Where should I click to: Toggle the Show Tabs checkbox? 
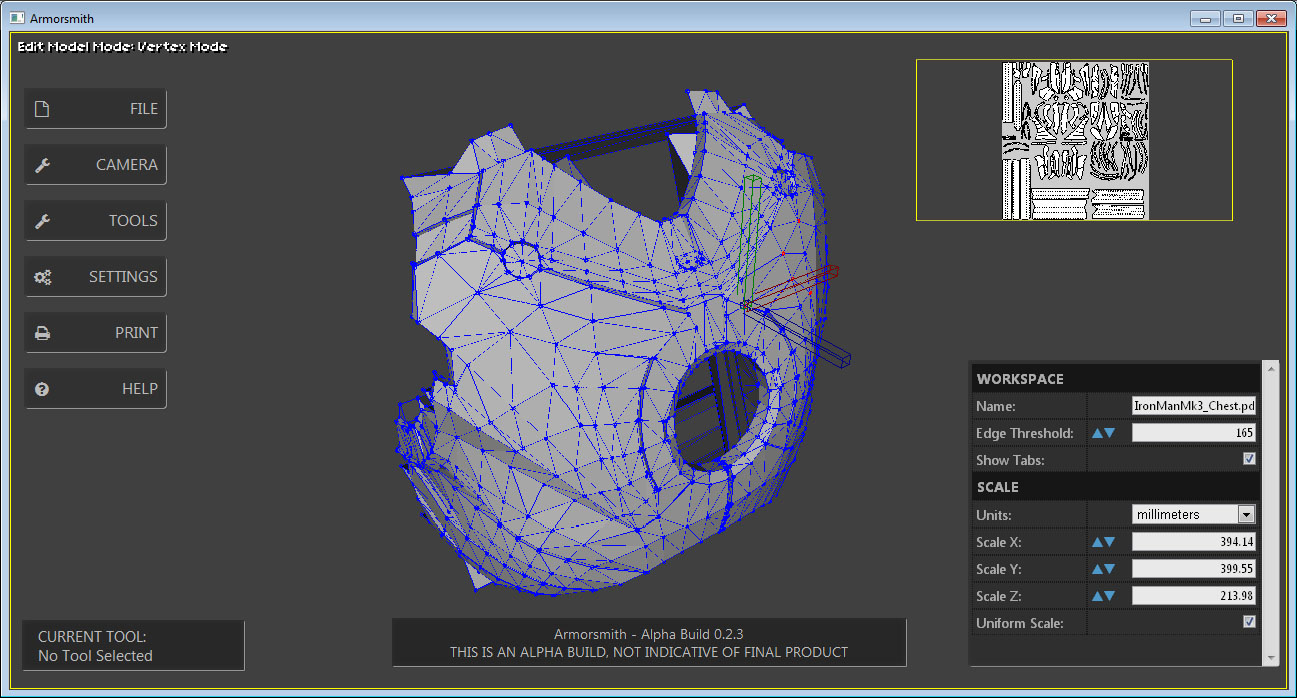1249,460
